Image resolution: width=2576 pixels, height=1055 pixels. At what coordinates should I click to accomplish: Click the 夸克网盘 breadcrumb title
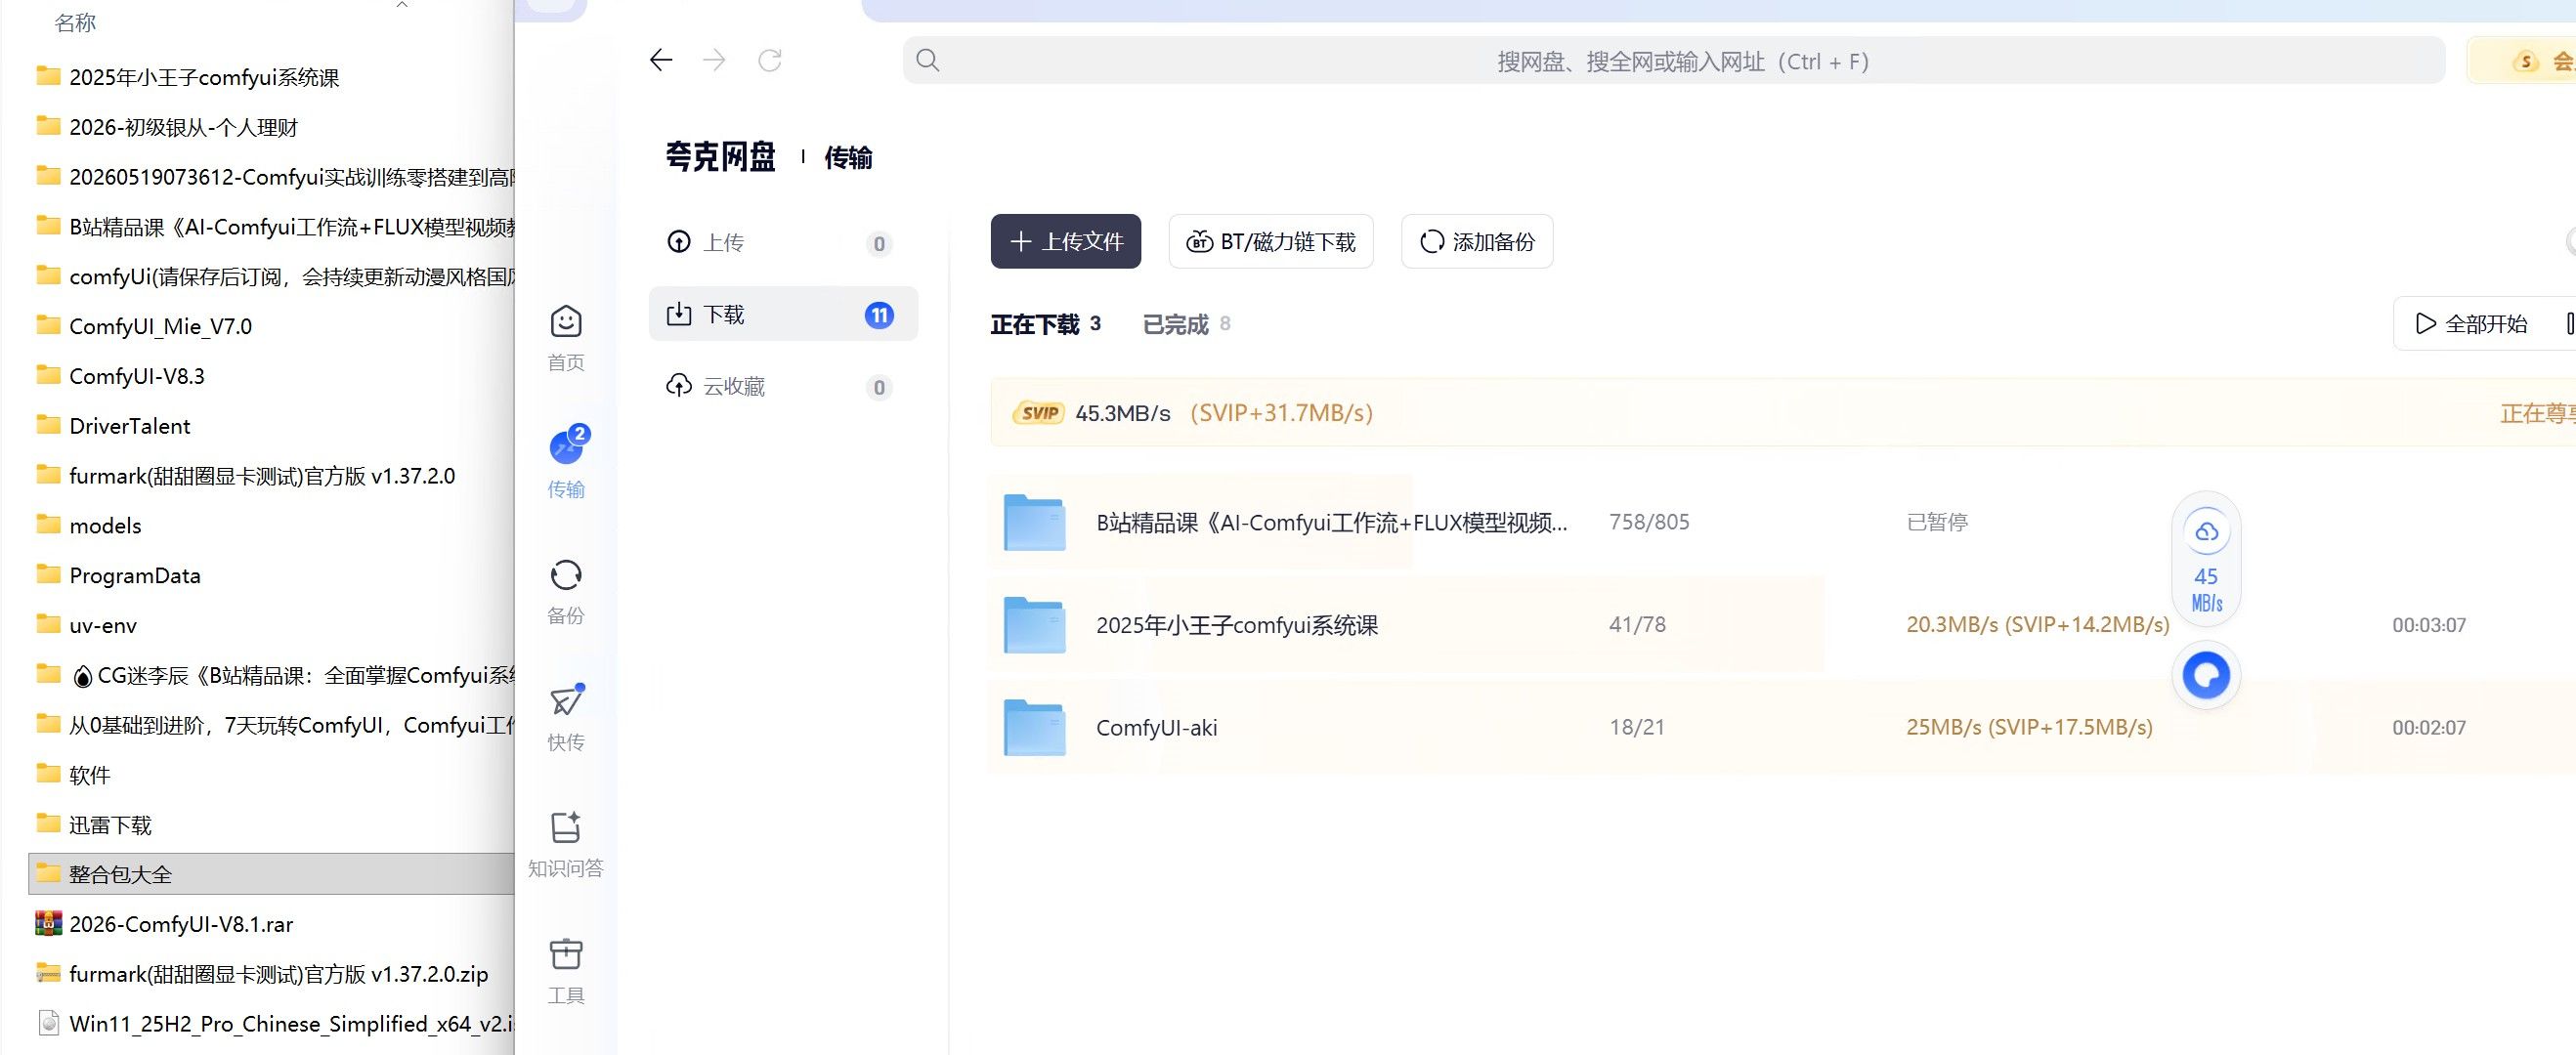coord(720,157)
